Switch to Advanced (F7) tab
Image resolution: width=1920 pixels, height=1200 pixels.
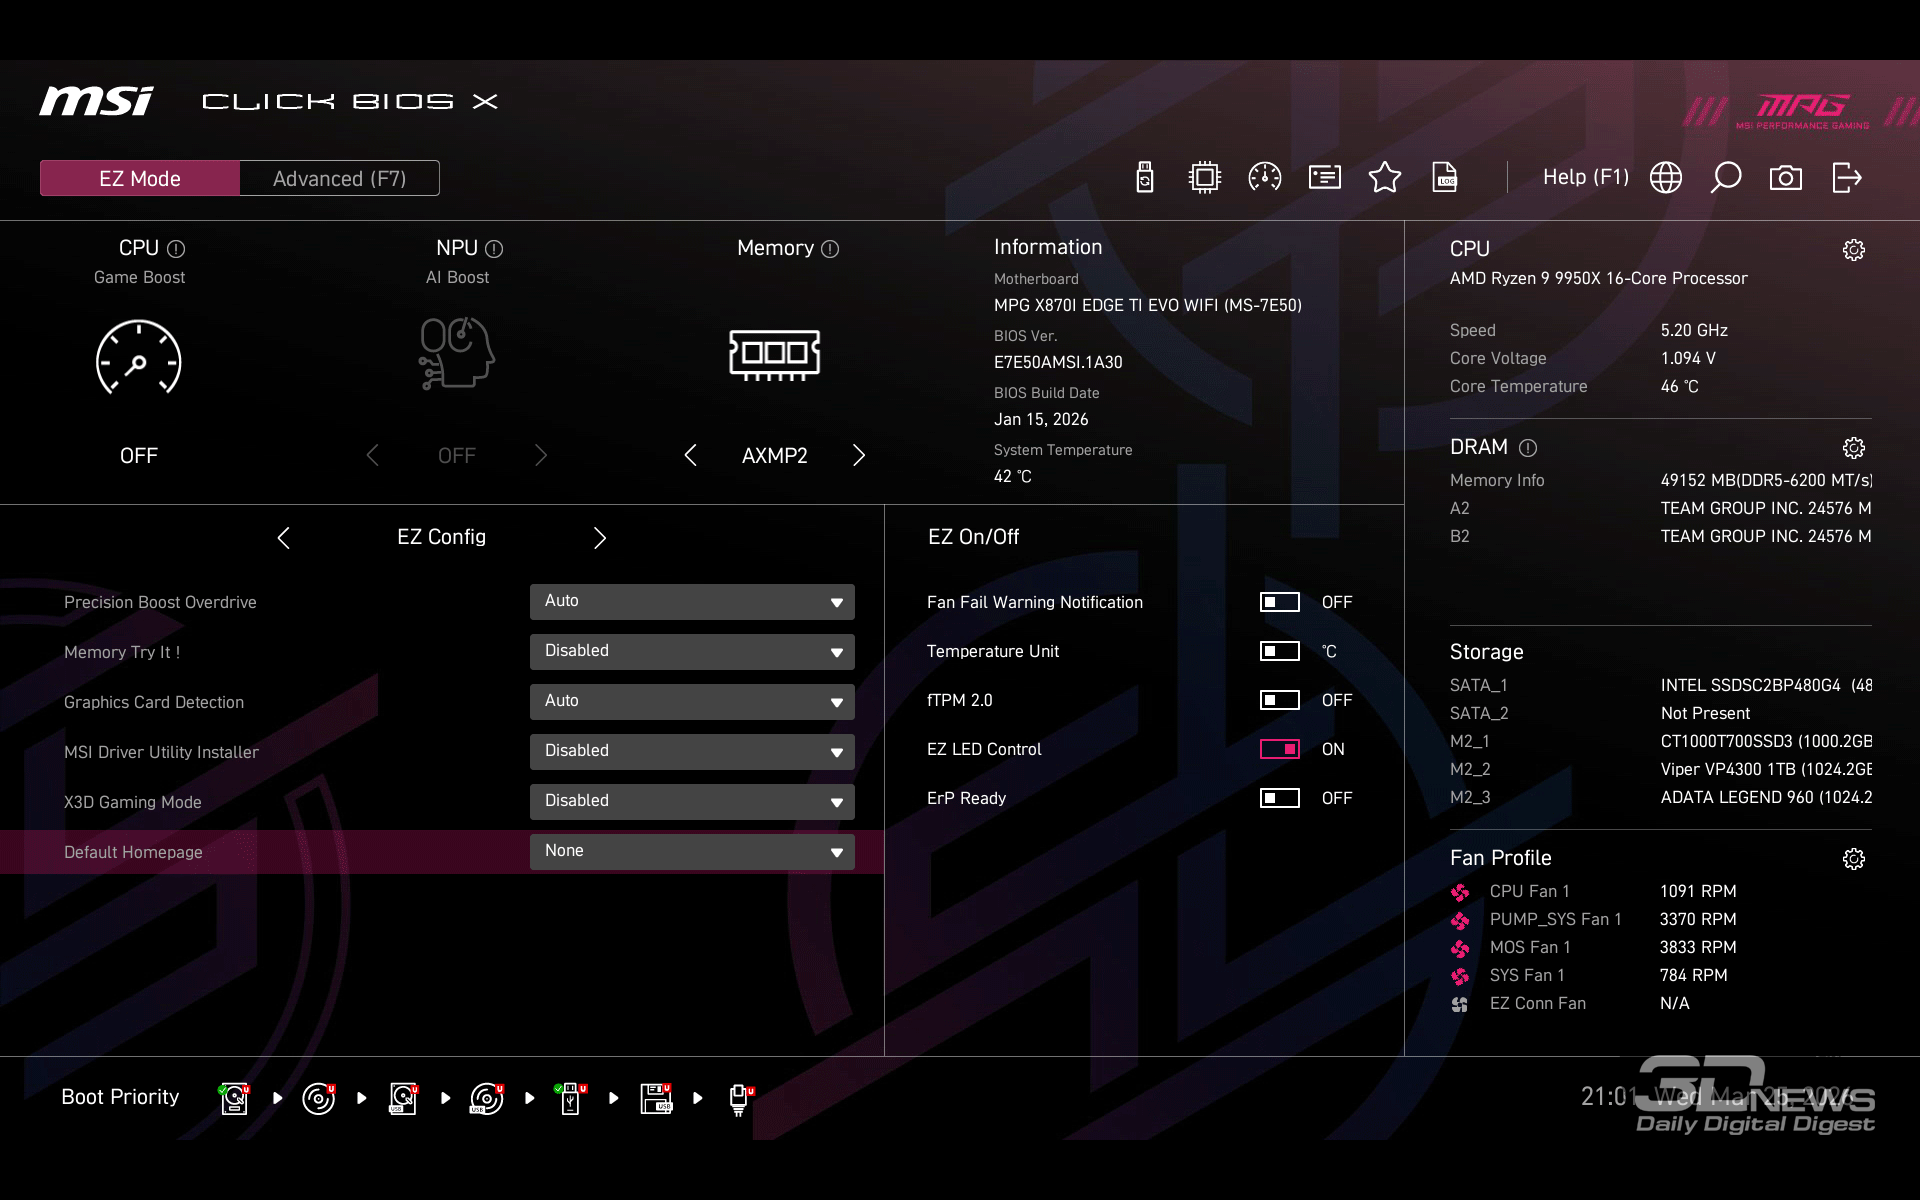tap(339, 179)
